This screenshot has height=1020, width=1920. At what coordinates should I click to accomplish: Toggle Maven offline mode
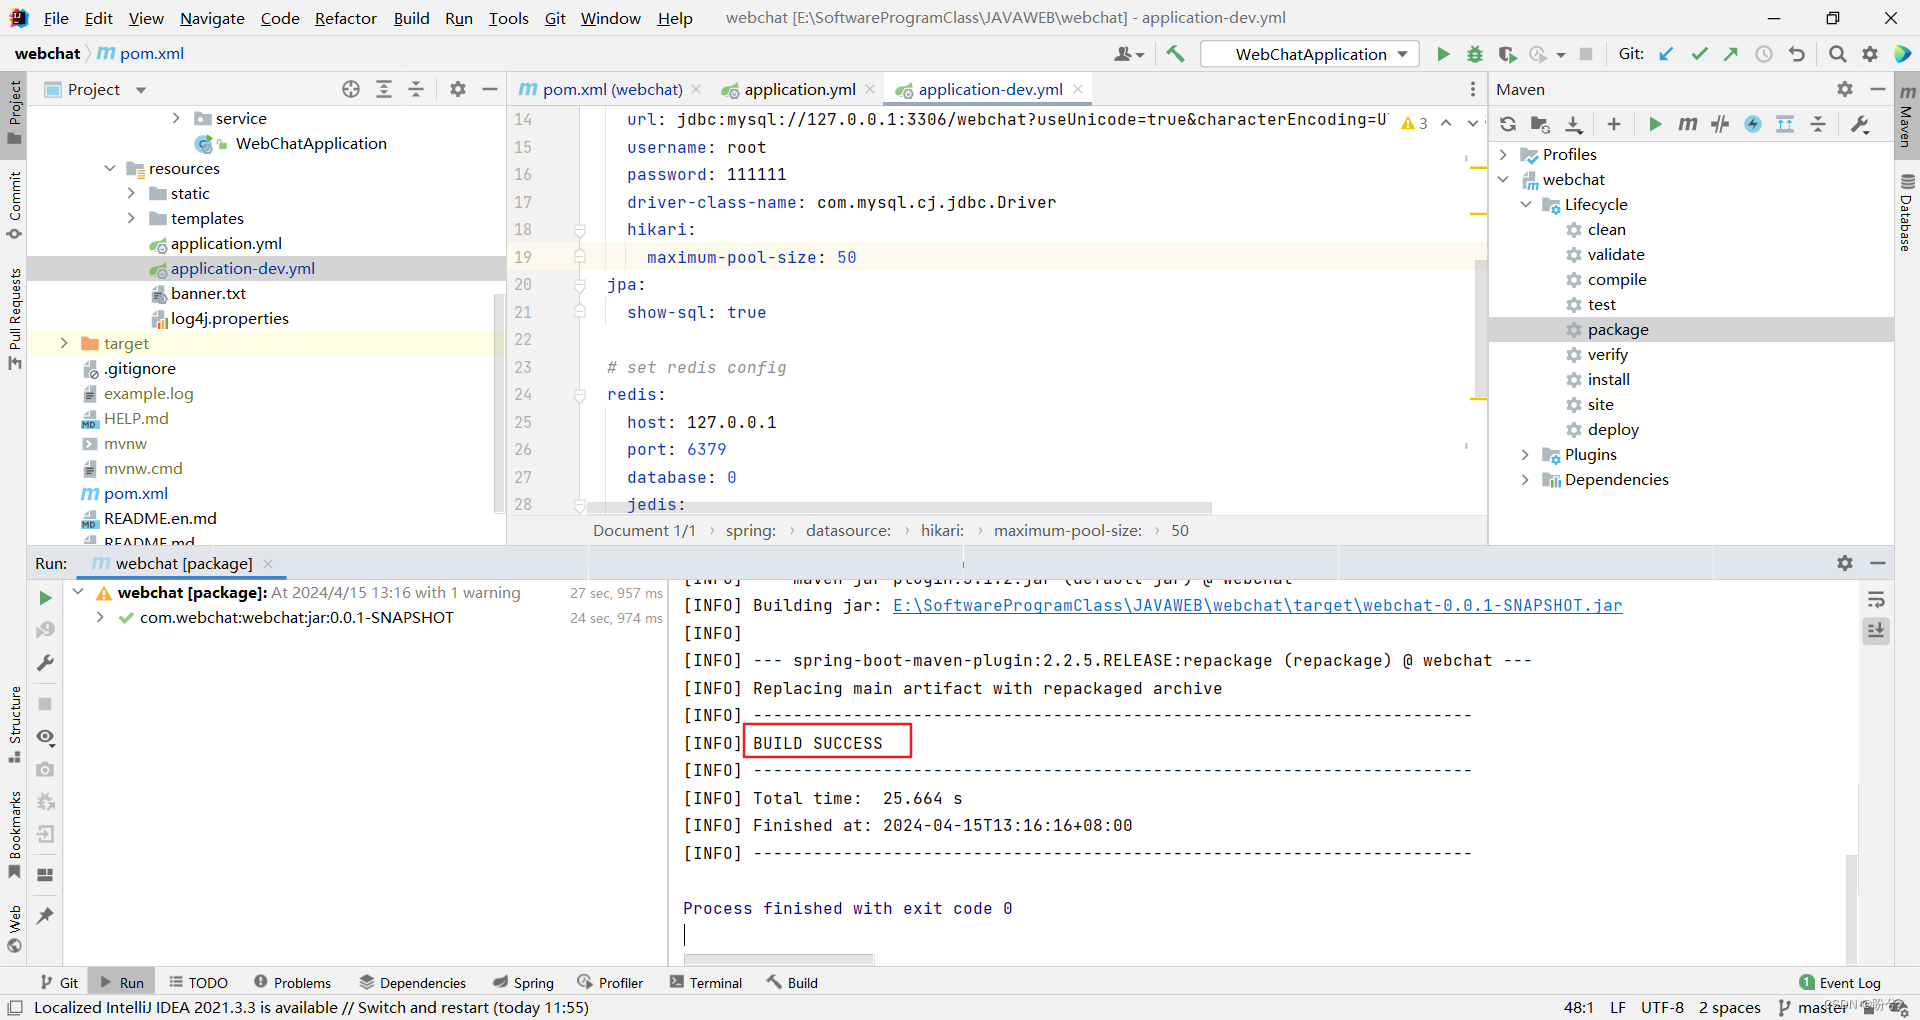pos(1720,124)
